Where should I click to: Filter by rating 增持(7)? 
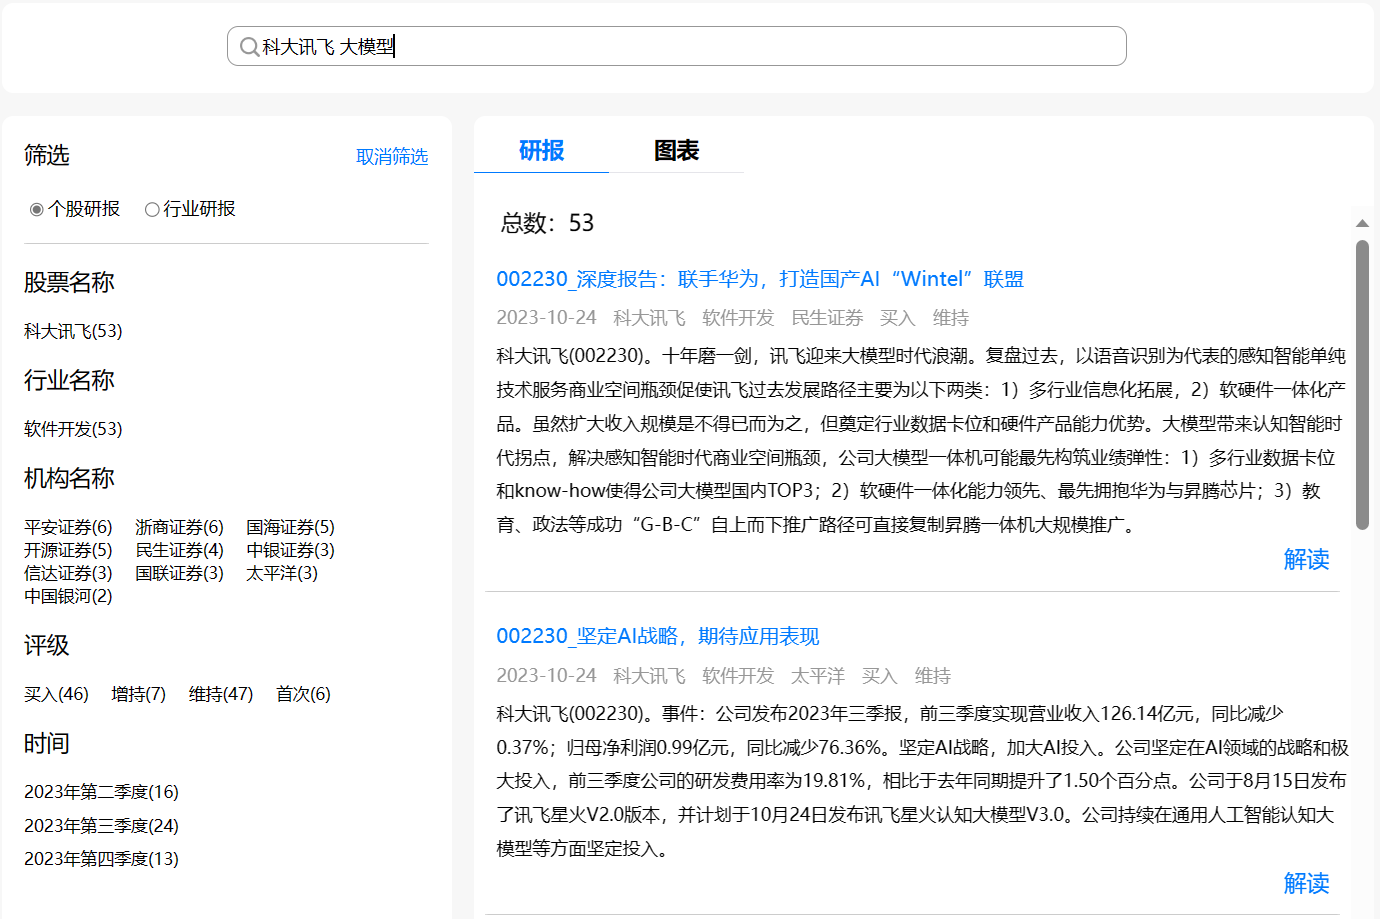point(138,694)
